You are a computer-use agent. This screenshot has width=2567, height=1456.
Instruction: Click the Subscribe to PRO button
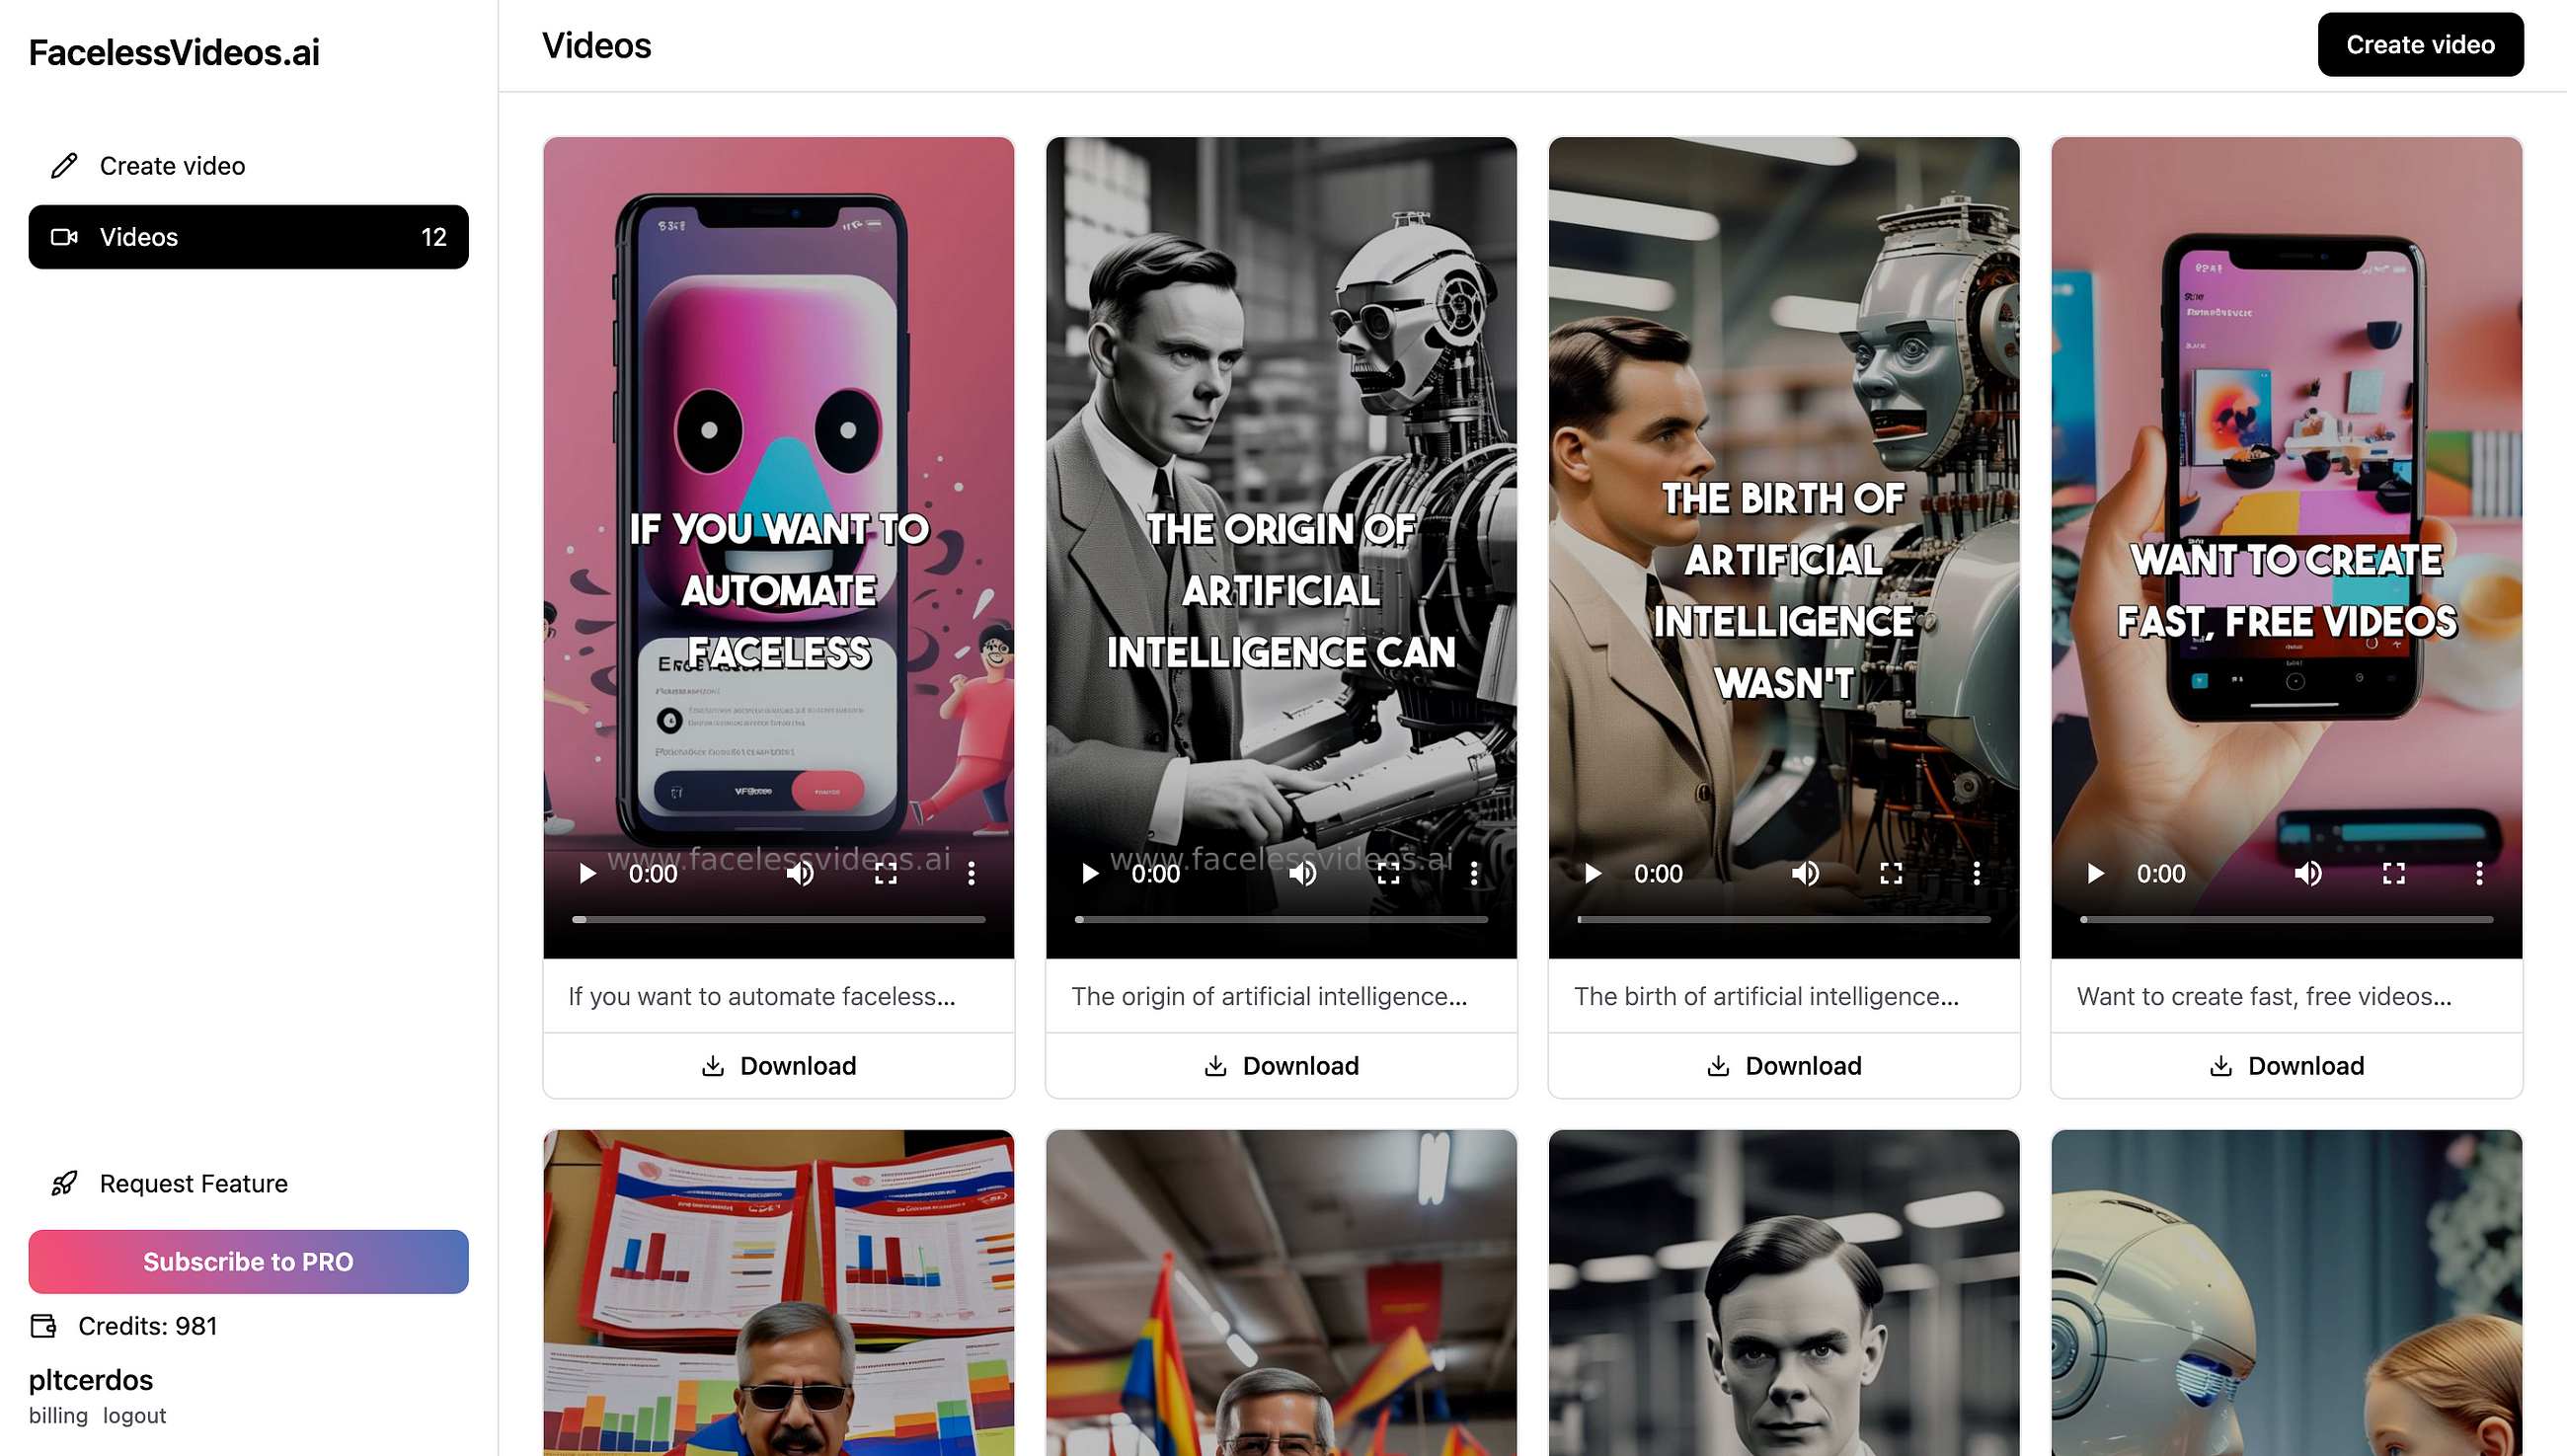(247, 1261)
